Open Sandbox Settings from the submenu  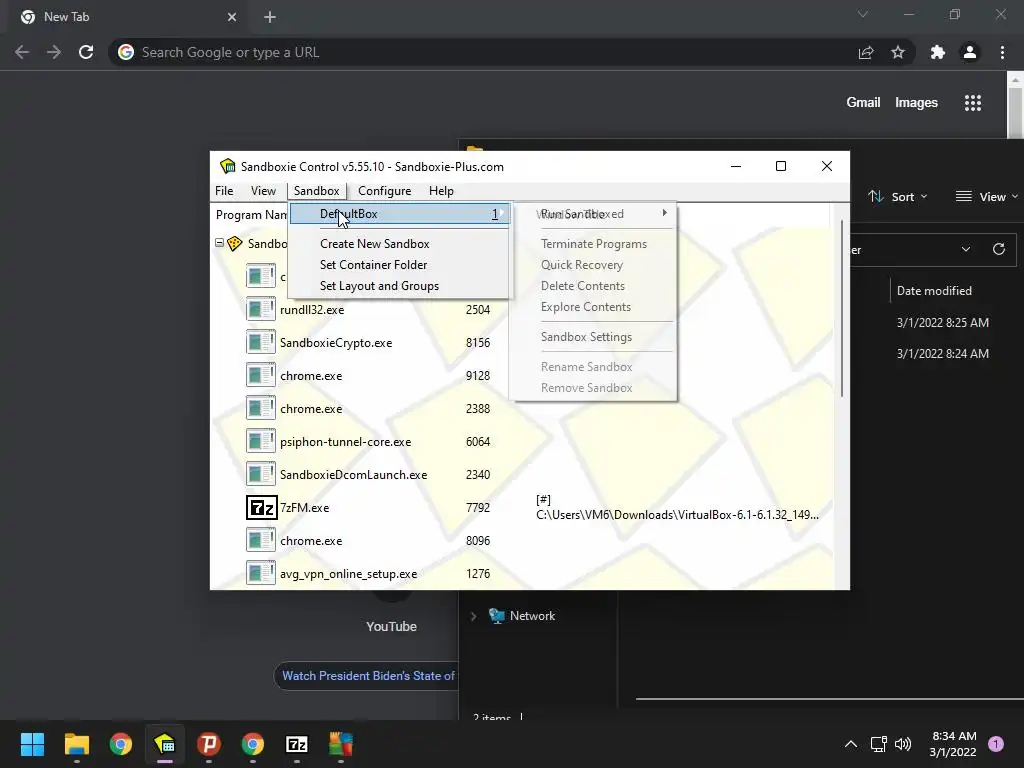coord(586,337)
